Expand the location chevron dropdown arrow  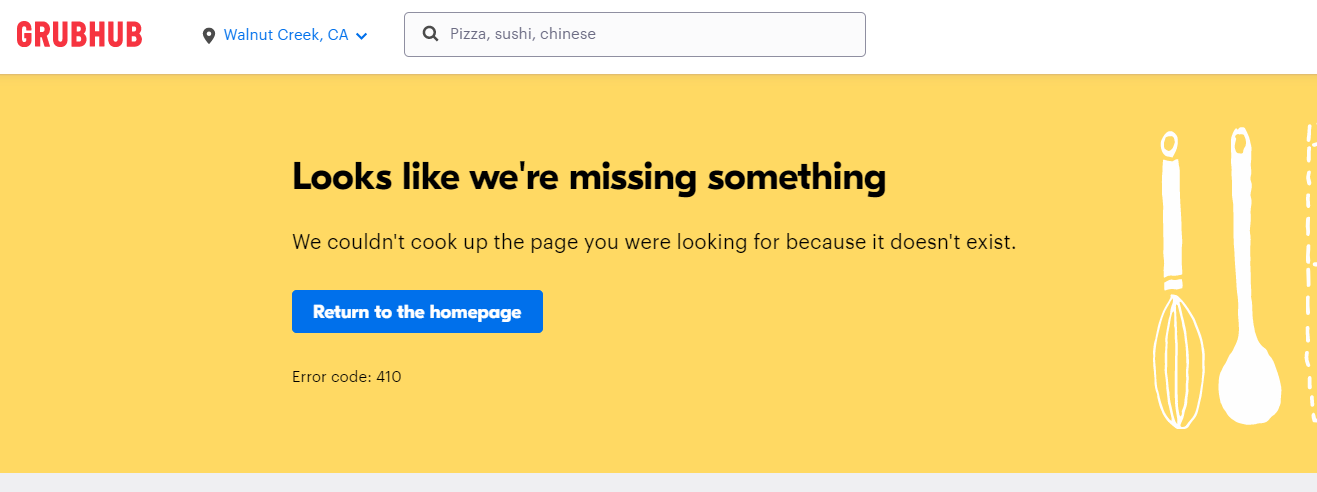point(362,36)
